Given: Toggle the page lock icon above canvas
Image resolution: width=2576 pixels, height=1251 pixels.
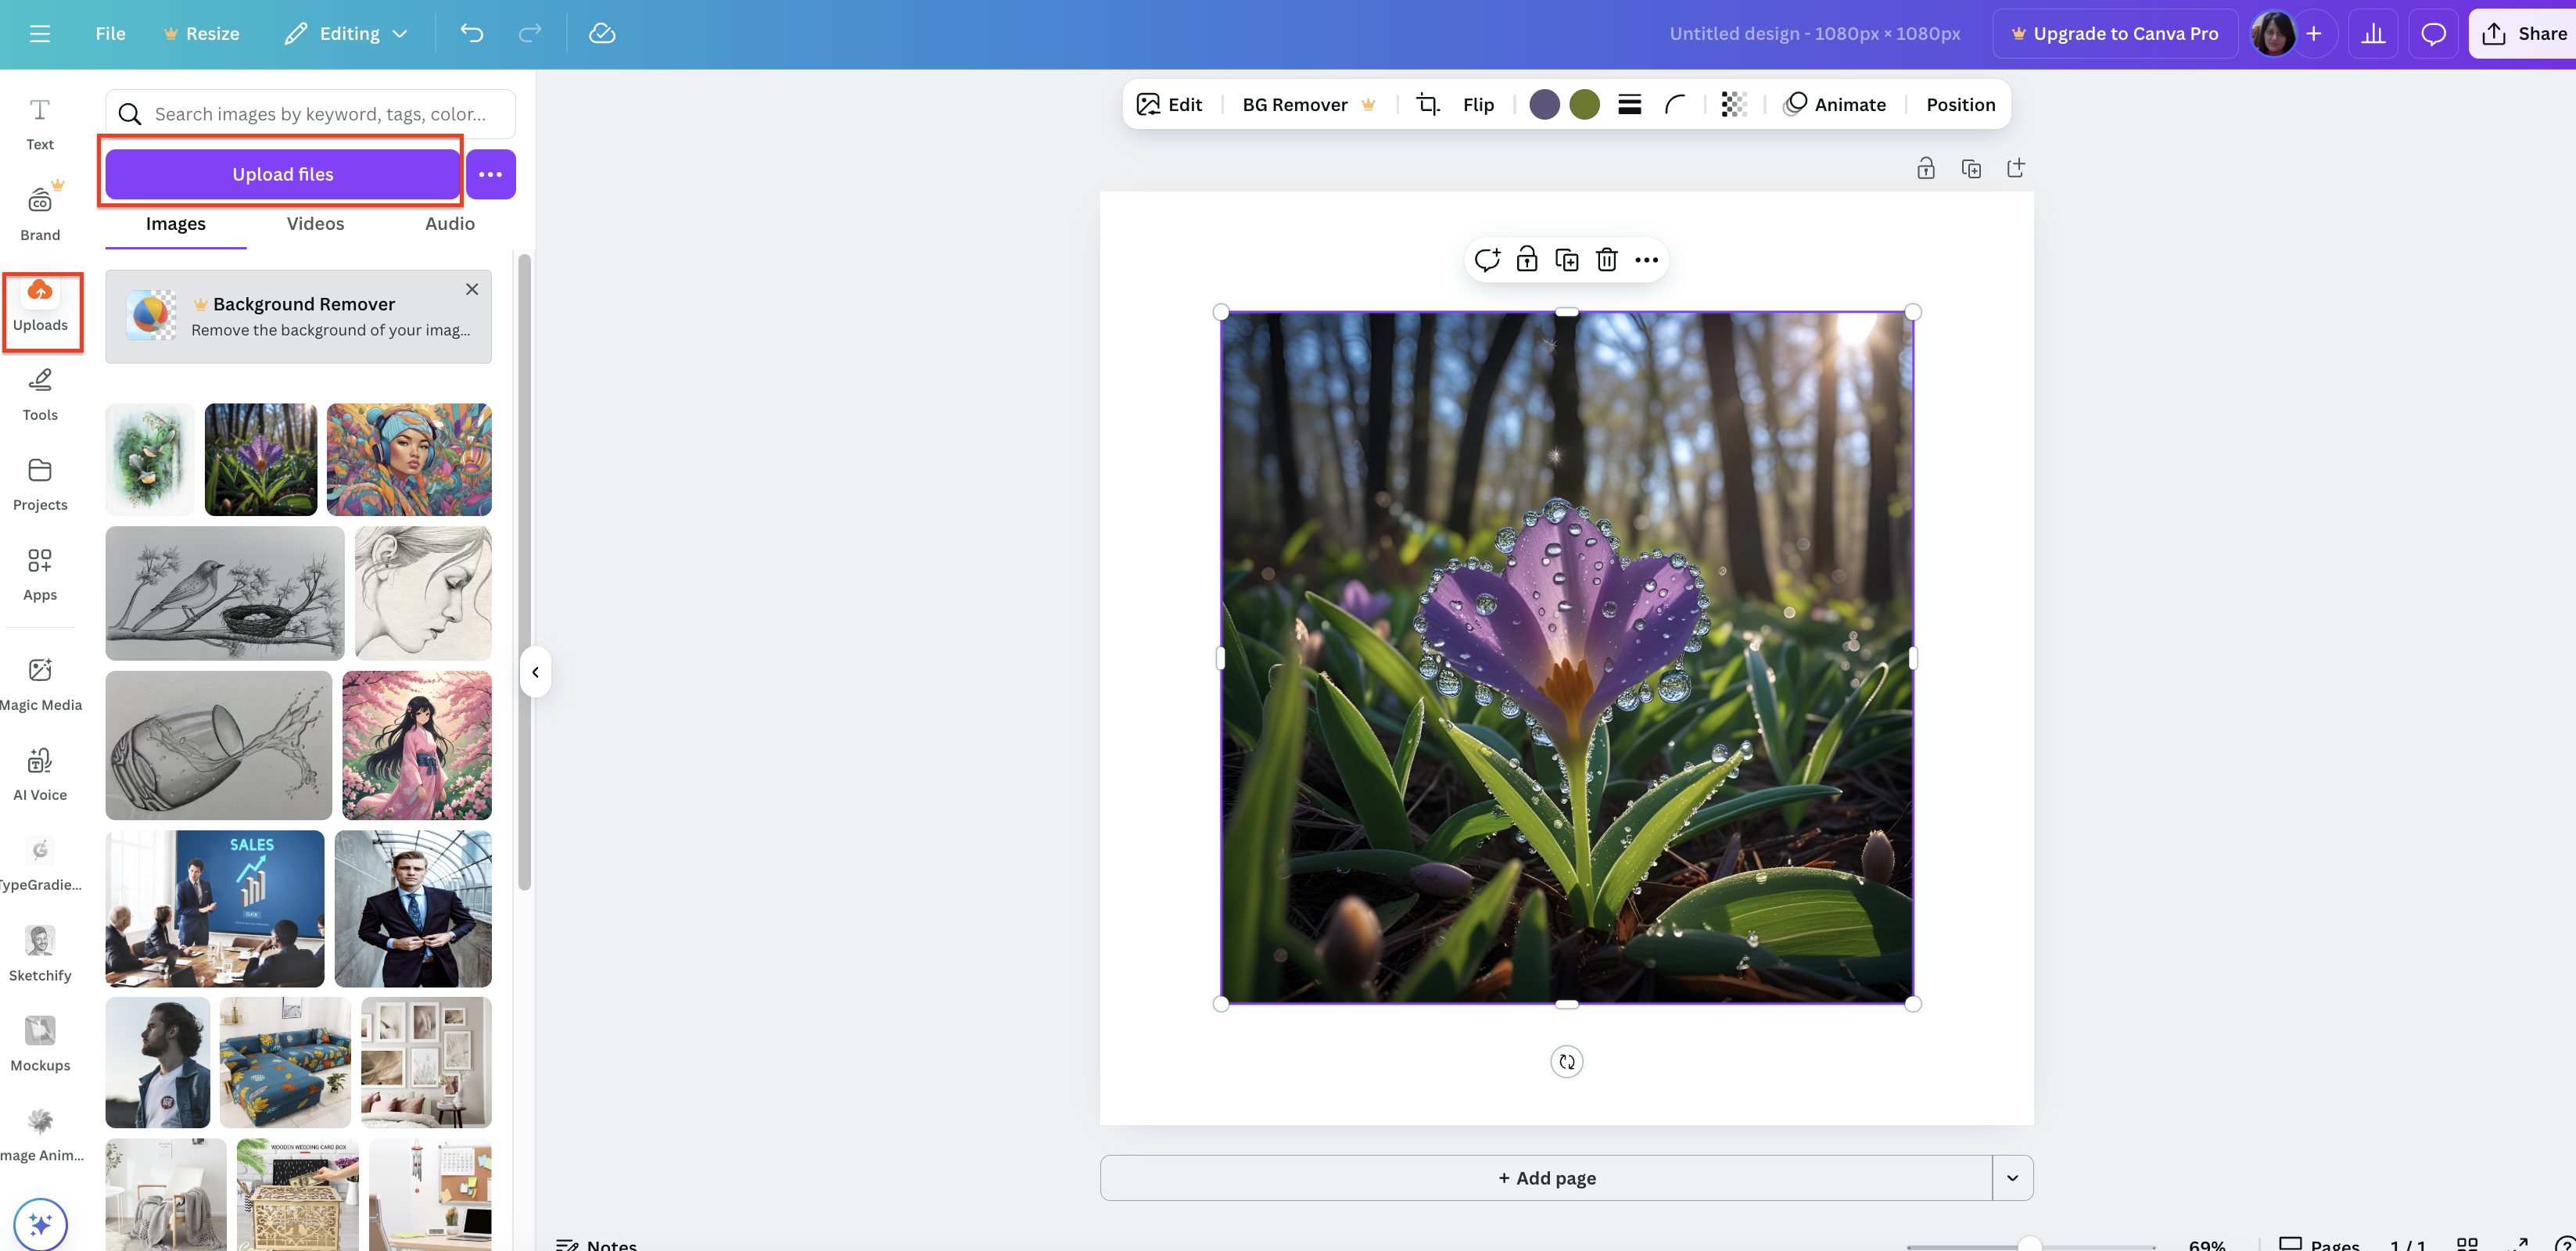Looking at the screenshot, I should tap(1925, 168).
